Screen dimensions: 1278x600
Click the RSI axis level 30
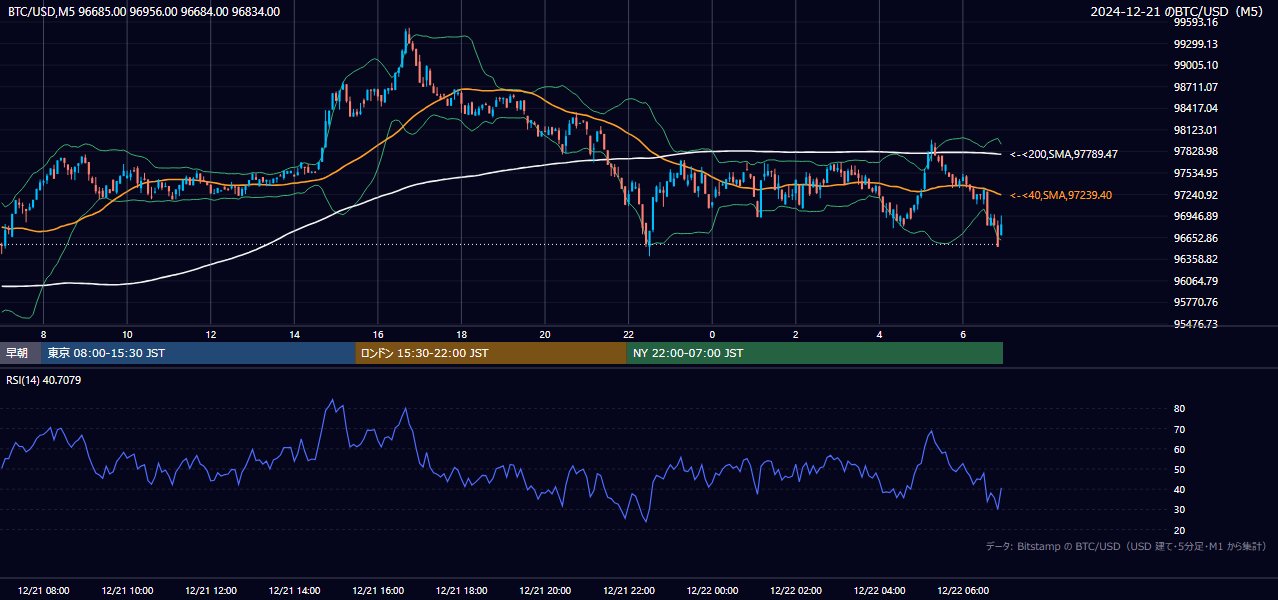click(x=1179, y=510)
